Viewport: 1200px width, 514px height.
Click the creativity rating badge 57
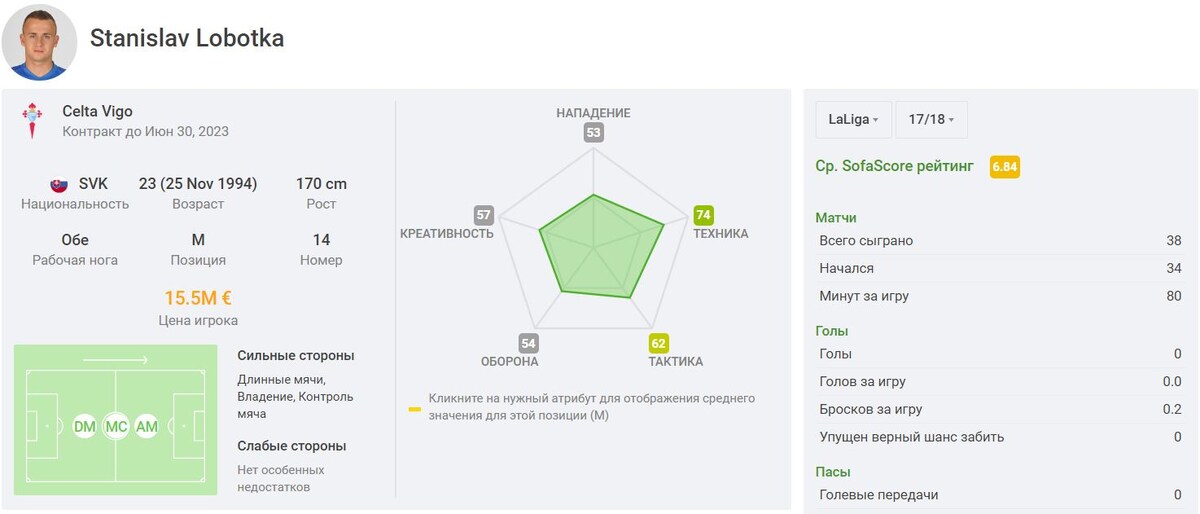point(484,215)
